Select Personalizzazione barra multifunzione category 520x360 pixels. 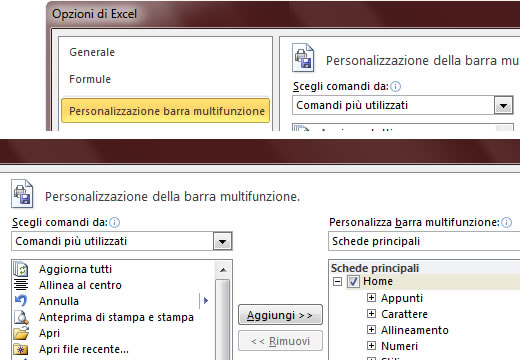[x=166, y=111]
